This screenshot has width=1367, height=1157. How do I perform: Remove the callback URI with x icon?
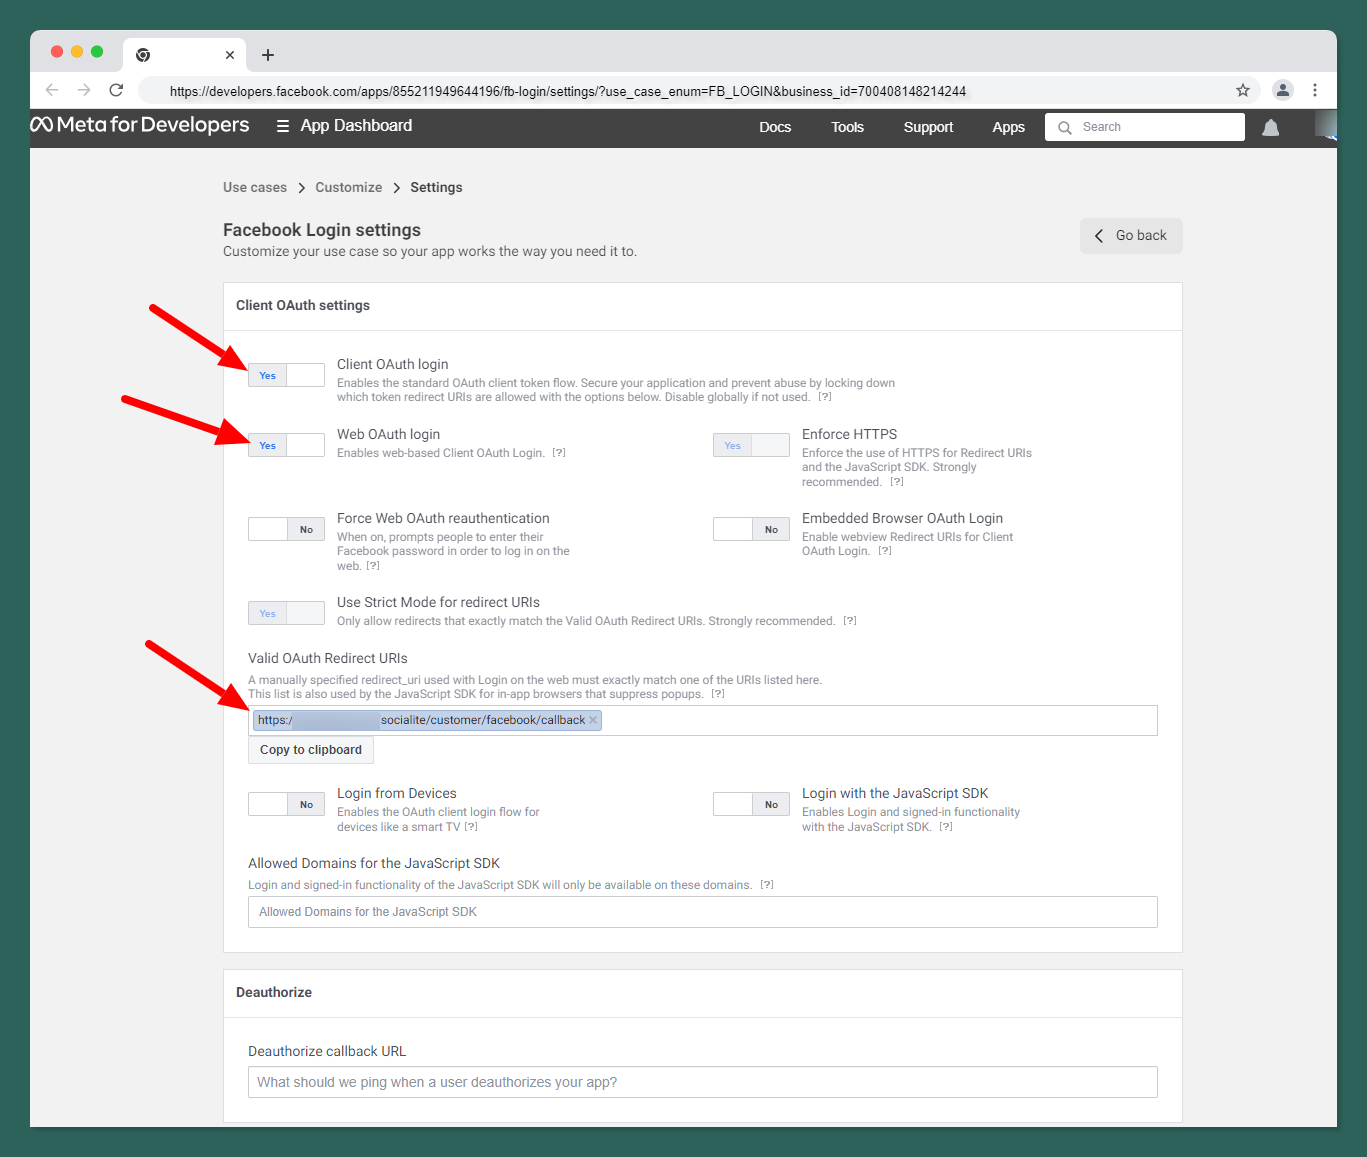593,720
